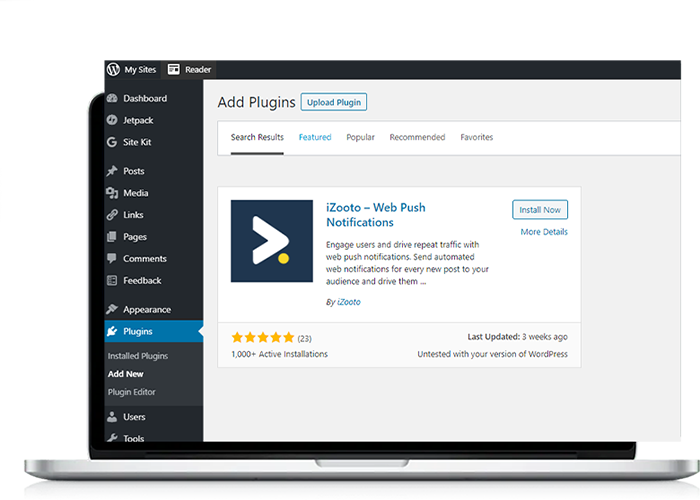Screen dimensions: 700x500
Task: Click the Tools wrench icon
Action: click(x=112, y=438)
